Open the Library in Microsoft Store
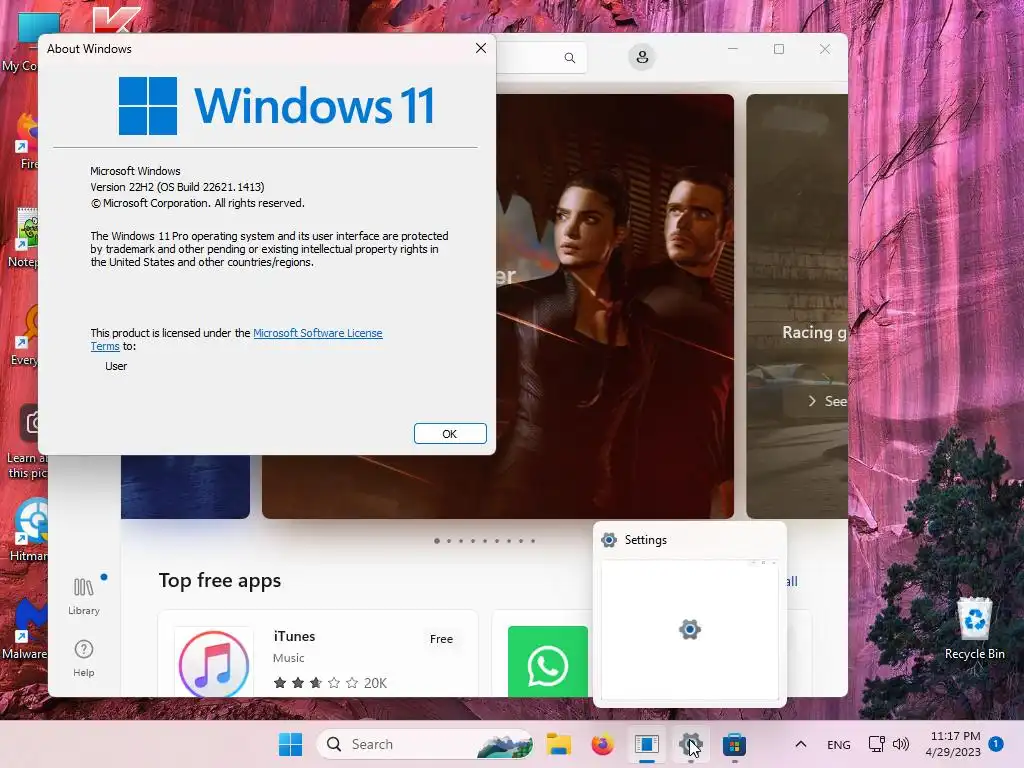This screenshot has width=1024, height=768. point(84,596)
